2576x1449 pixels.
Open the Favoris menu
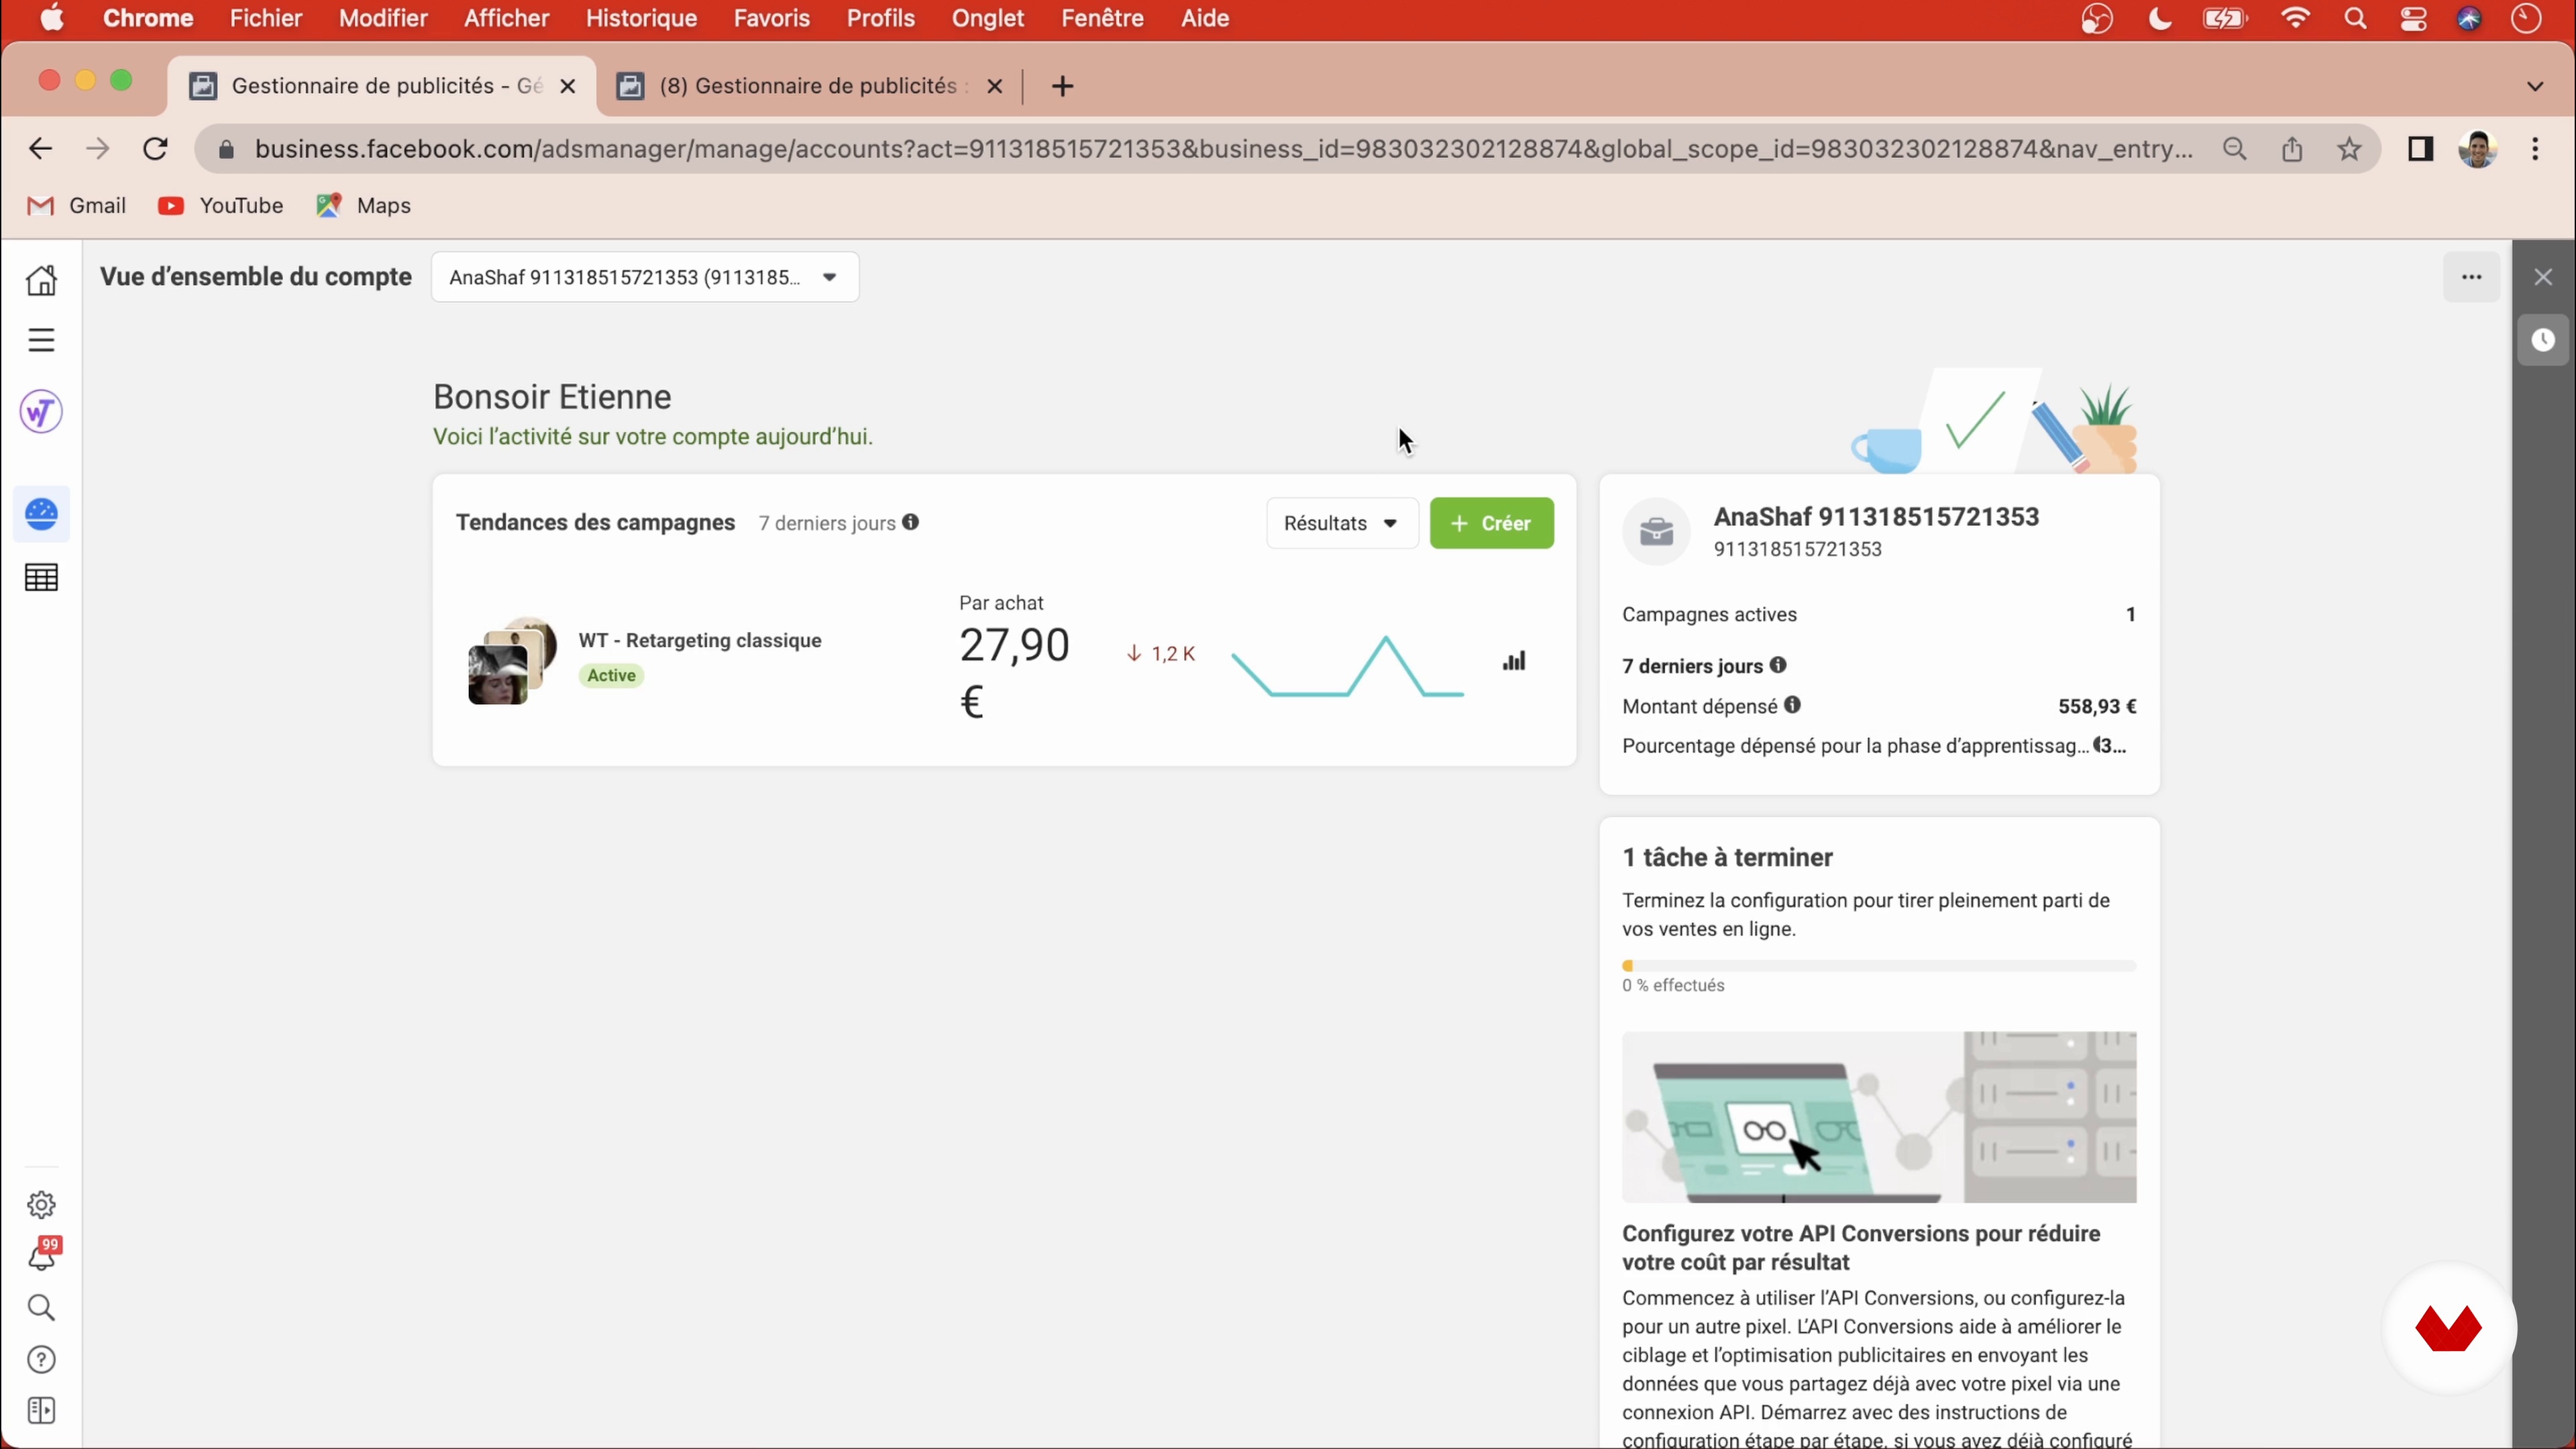771,18
